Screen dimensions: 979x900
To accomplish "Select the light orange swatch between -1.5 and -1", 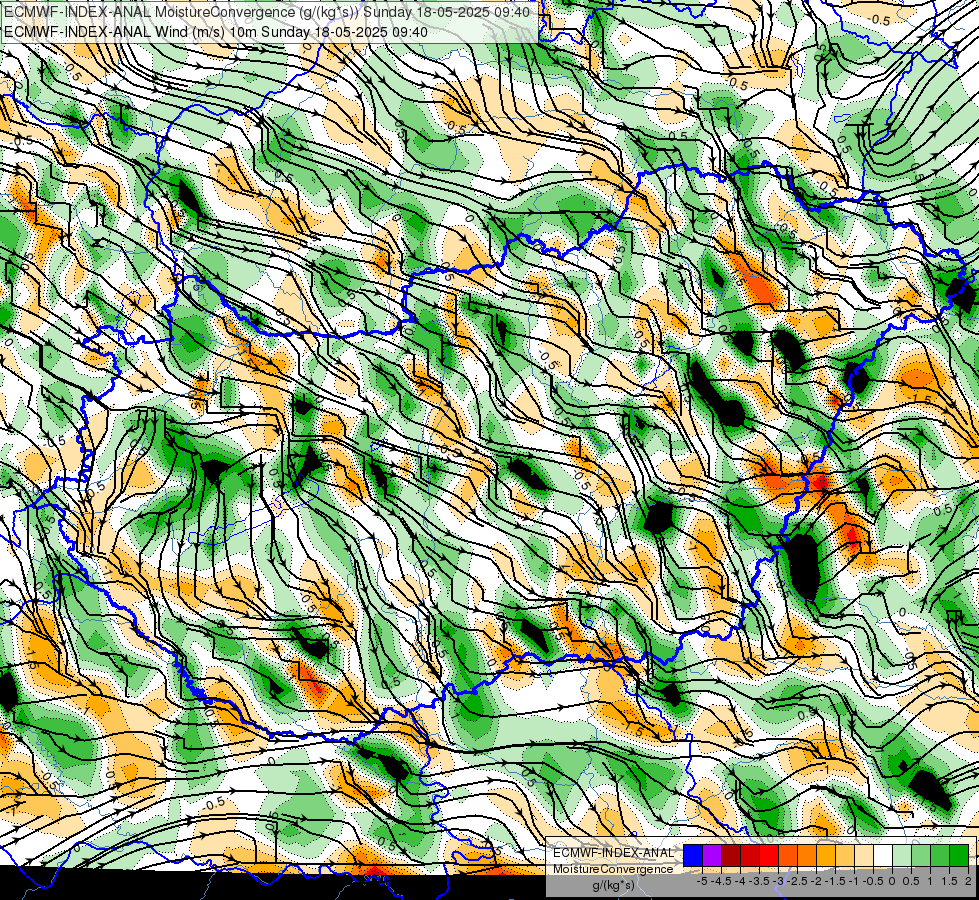I will click(x=845, y=855).
